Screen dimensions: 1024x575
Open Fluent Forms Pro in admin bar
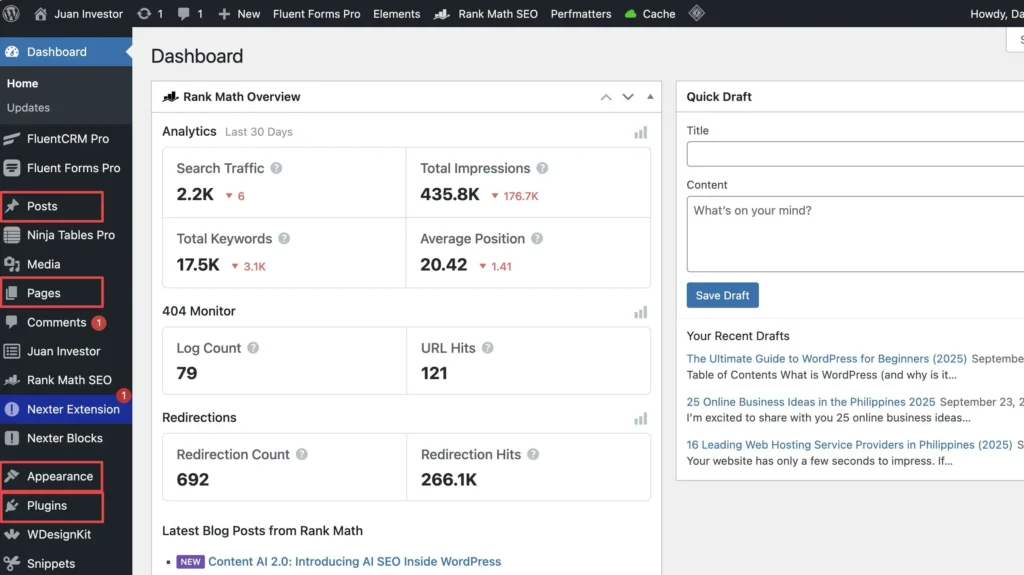pyautogui.click(x=316, y=14)
